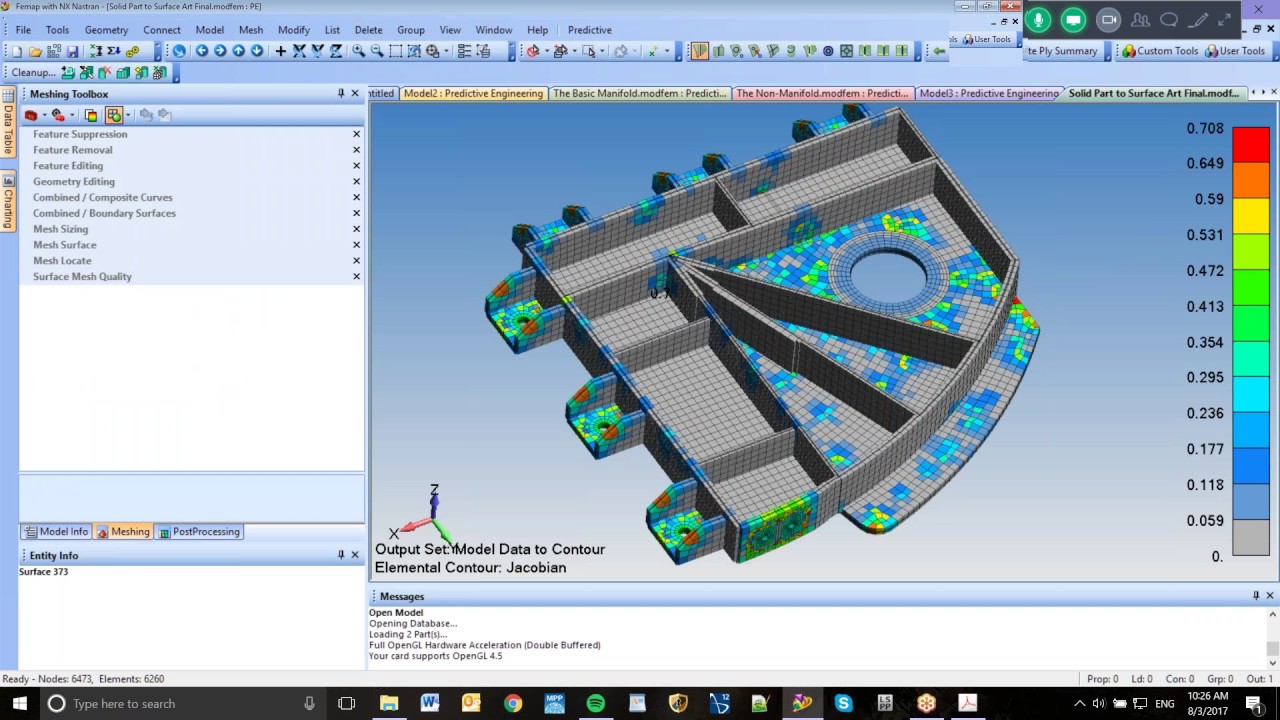The height and width of the screenshot is (720, 1280).
Task: Toggle Mesh Locate tool off with its X
Action: point(356,261)
